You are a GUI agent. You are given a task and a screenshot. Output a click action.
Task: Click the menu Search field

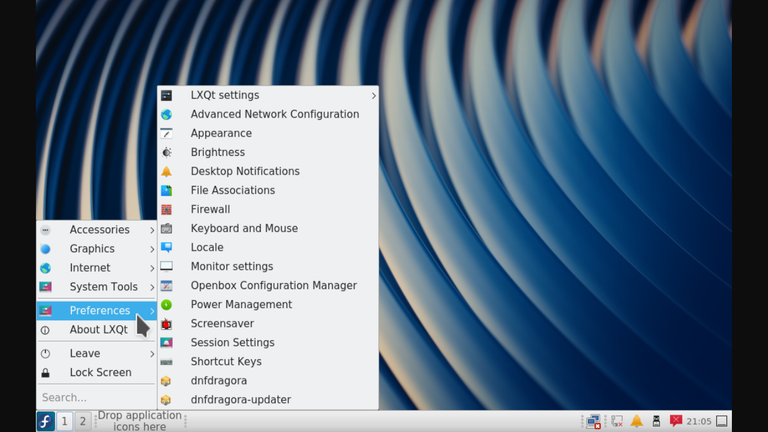(96, 397)
